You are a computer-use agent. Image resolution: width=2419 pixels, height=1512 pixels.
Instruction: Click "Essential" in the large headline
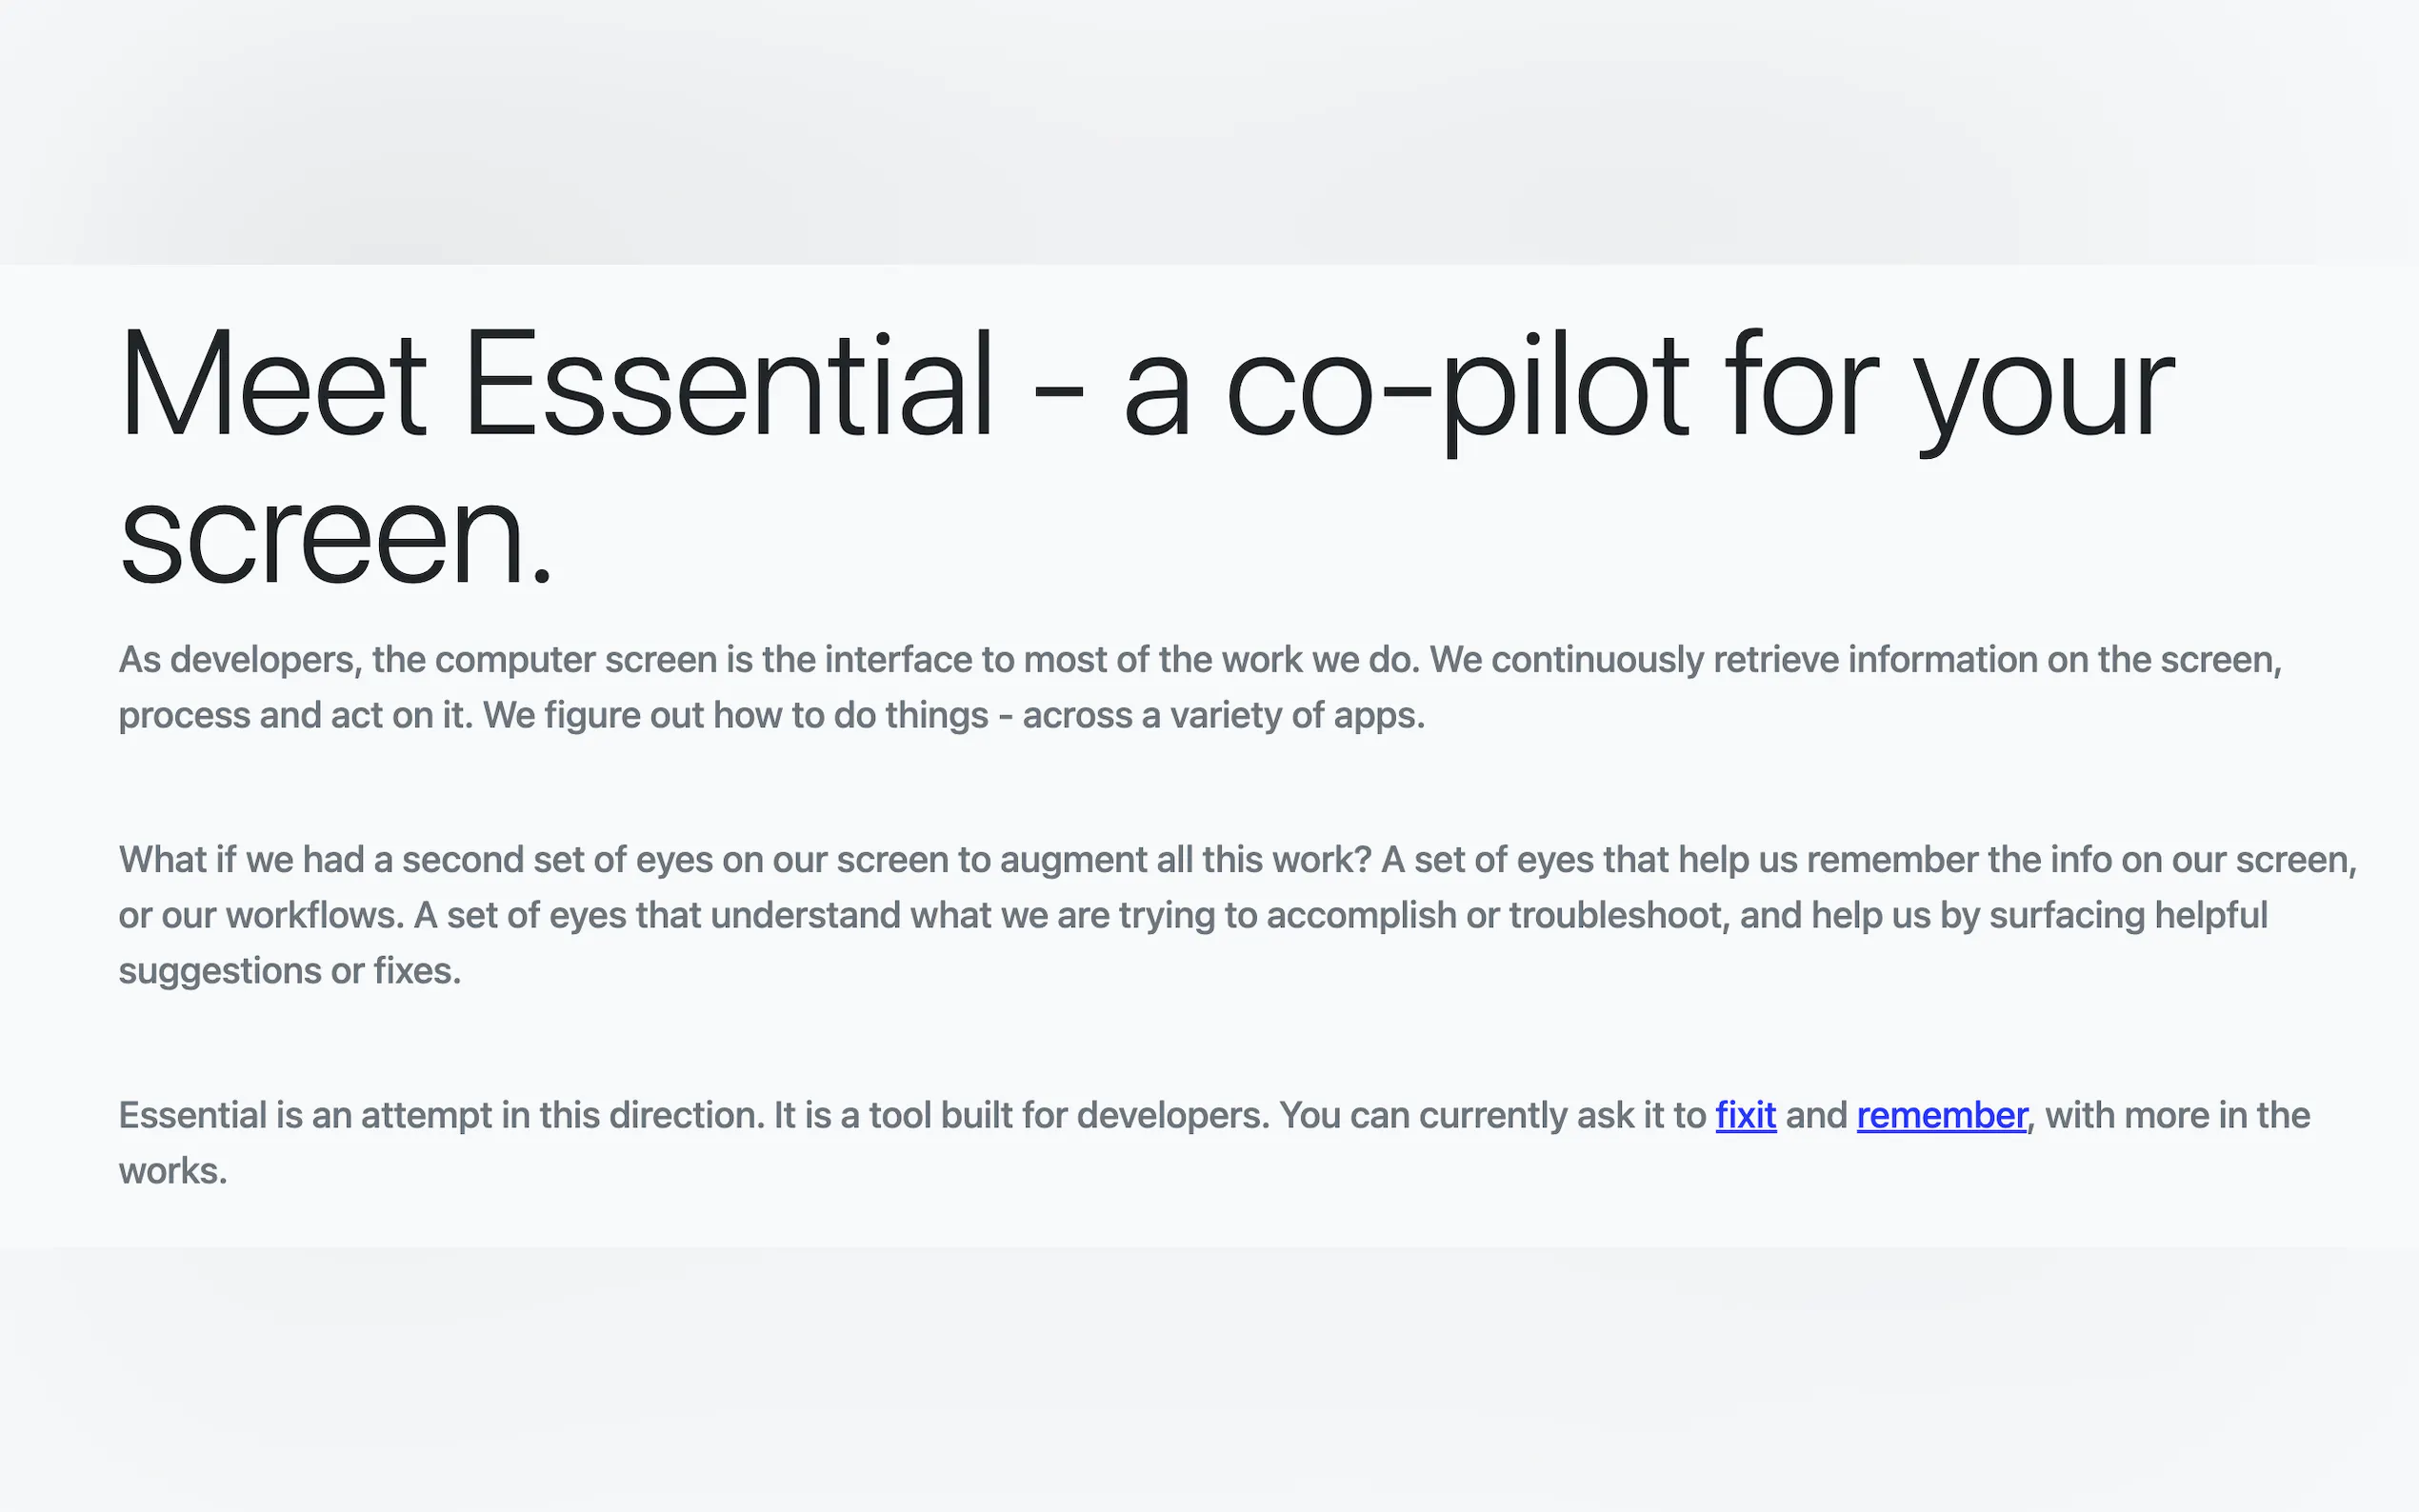click(x=728, y=385)
